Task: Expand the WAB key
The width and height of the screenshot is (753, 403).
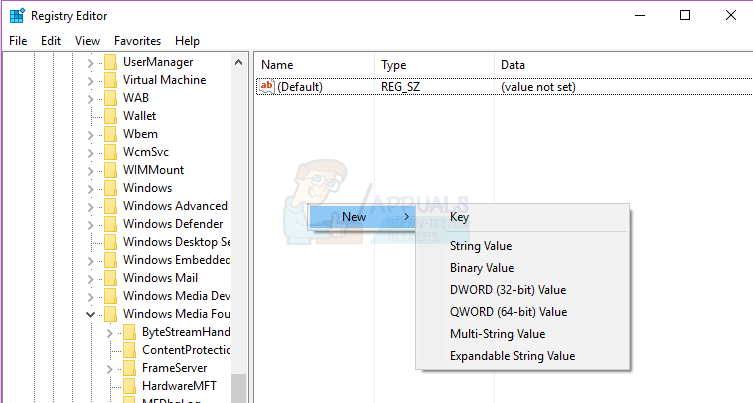Action: (90, 99)
